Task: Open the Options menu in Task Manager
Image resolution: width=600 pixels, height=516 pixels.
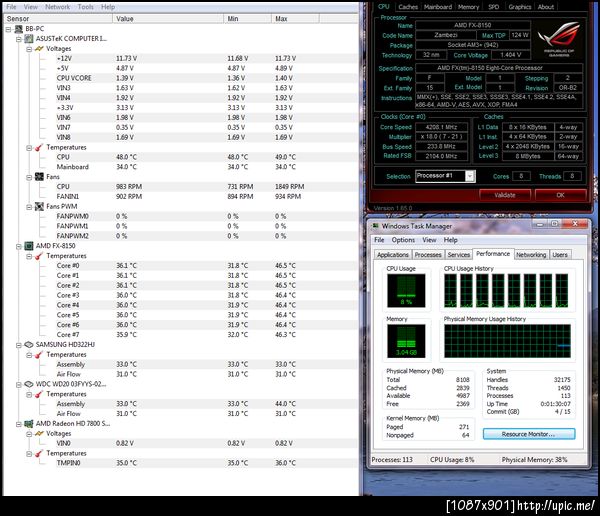Action: 403,240
